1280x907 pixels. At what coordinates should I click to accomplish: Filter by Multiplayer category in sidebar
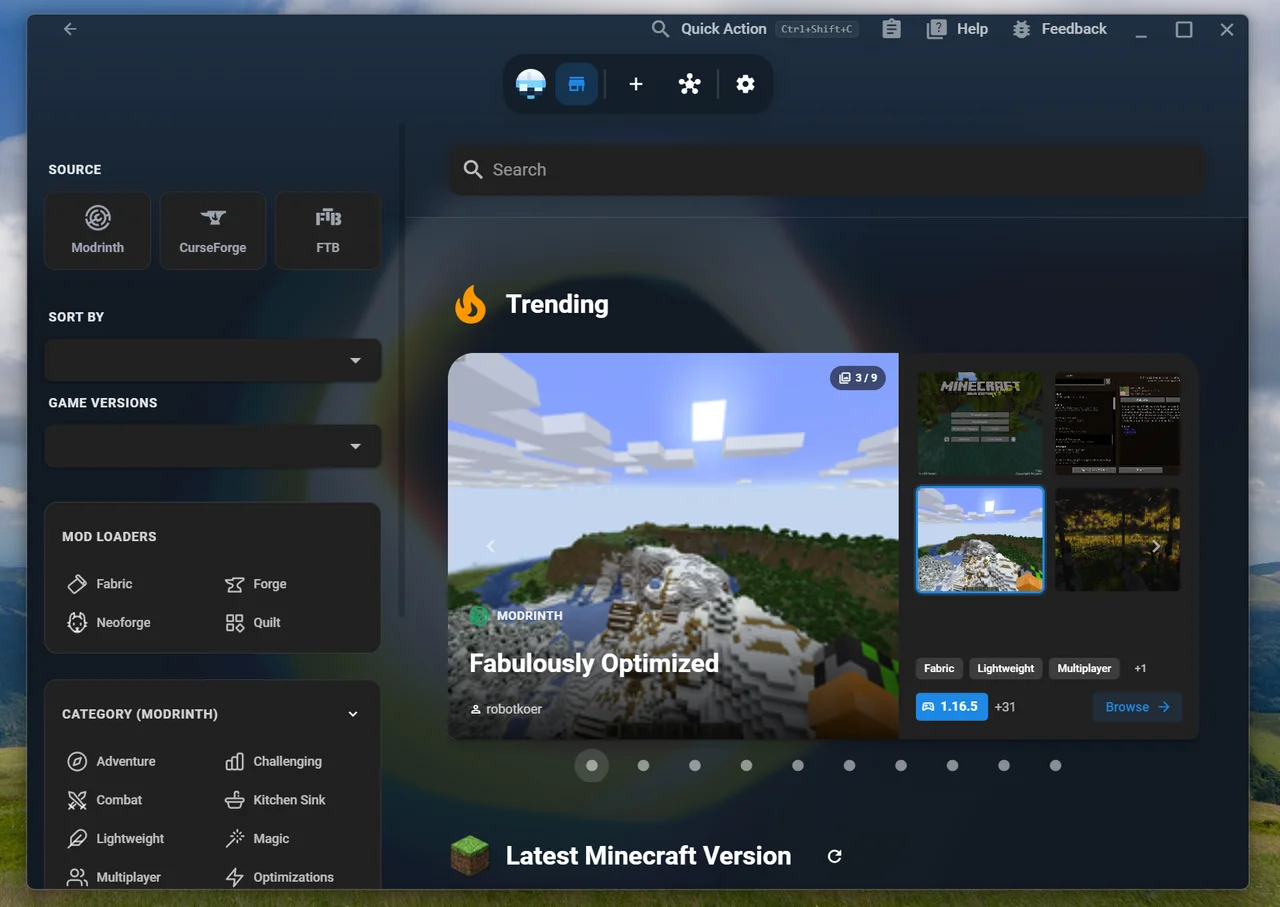pos(114,877)
